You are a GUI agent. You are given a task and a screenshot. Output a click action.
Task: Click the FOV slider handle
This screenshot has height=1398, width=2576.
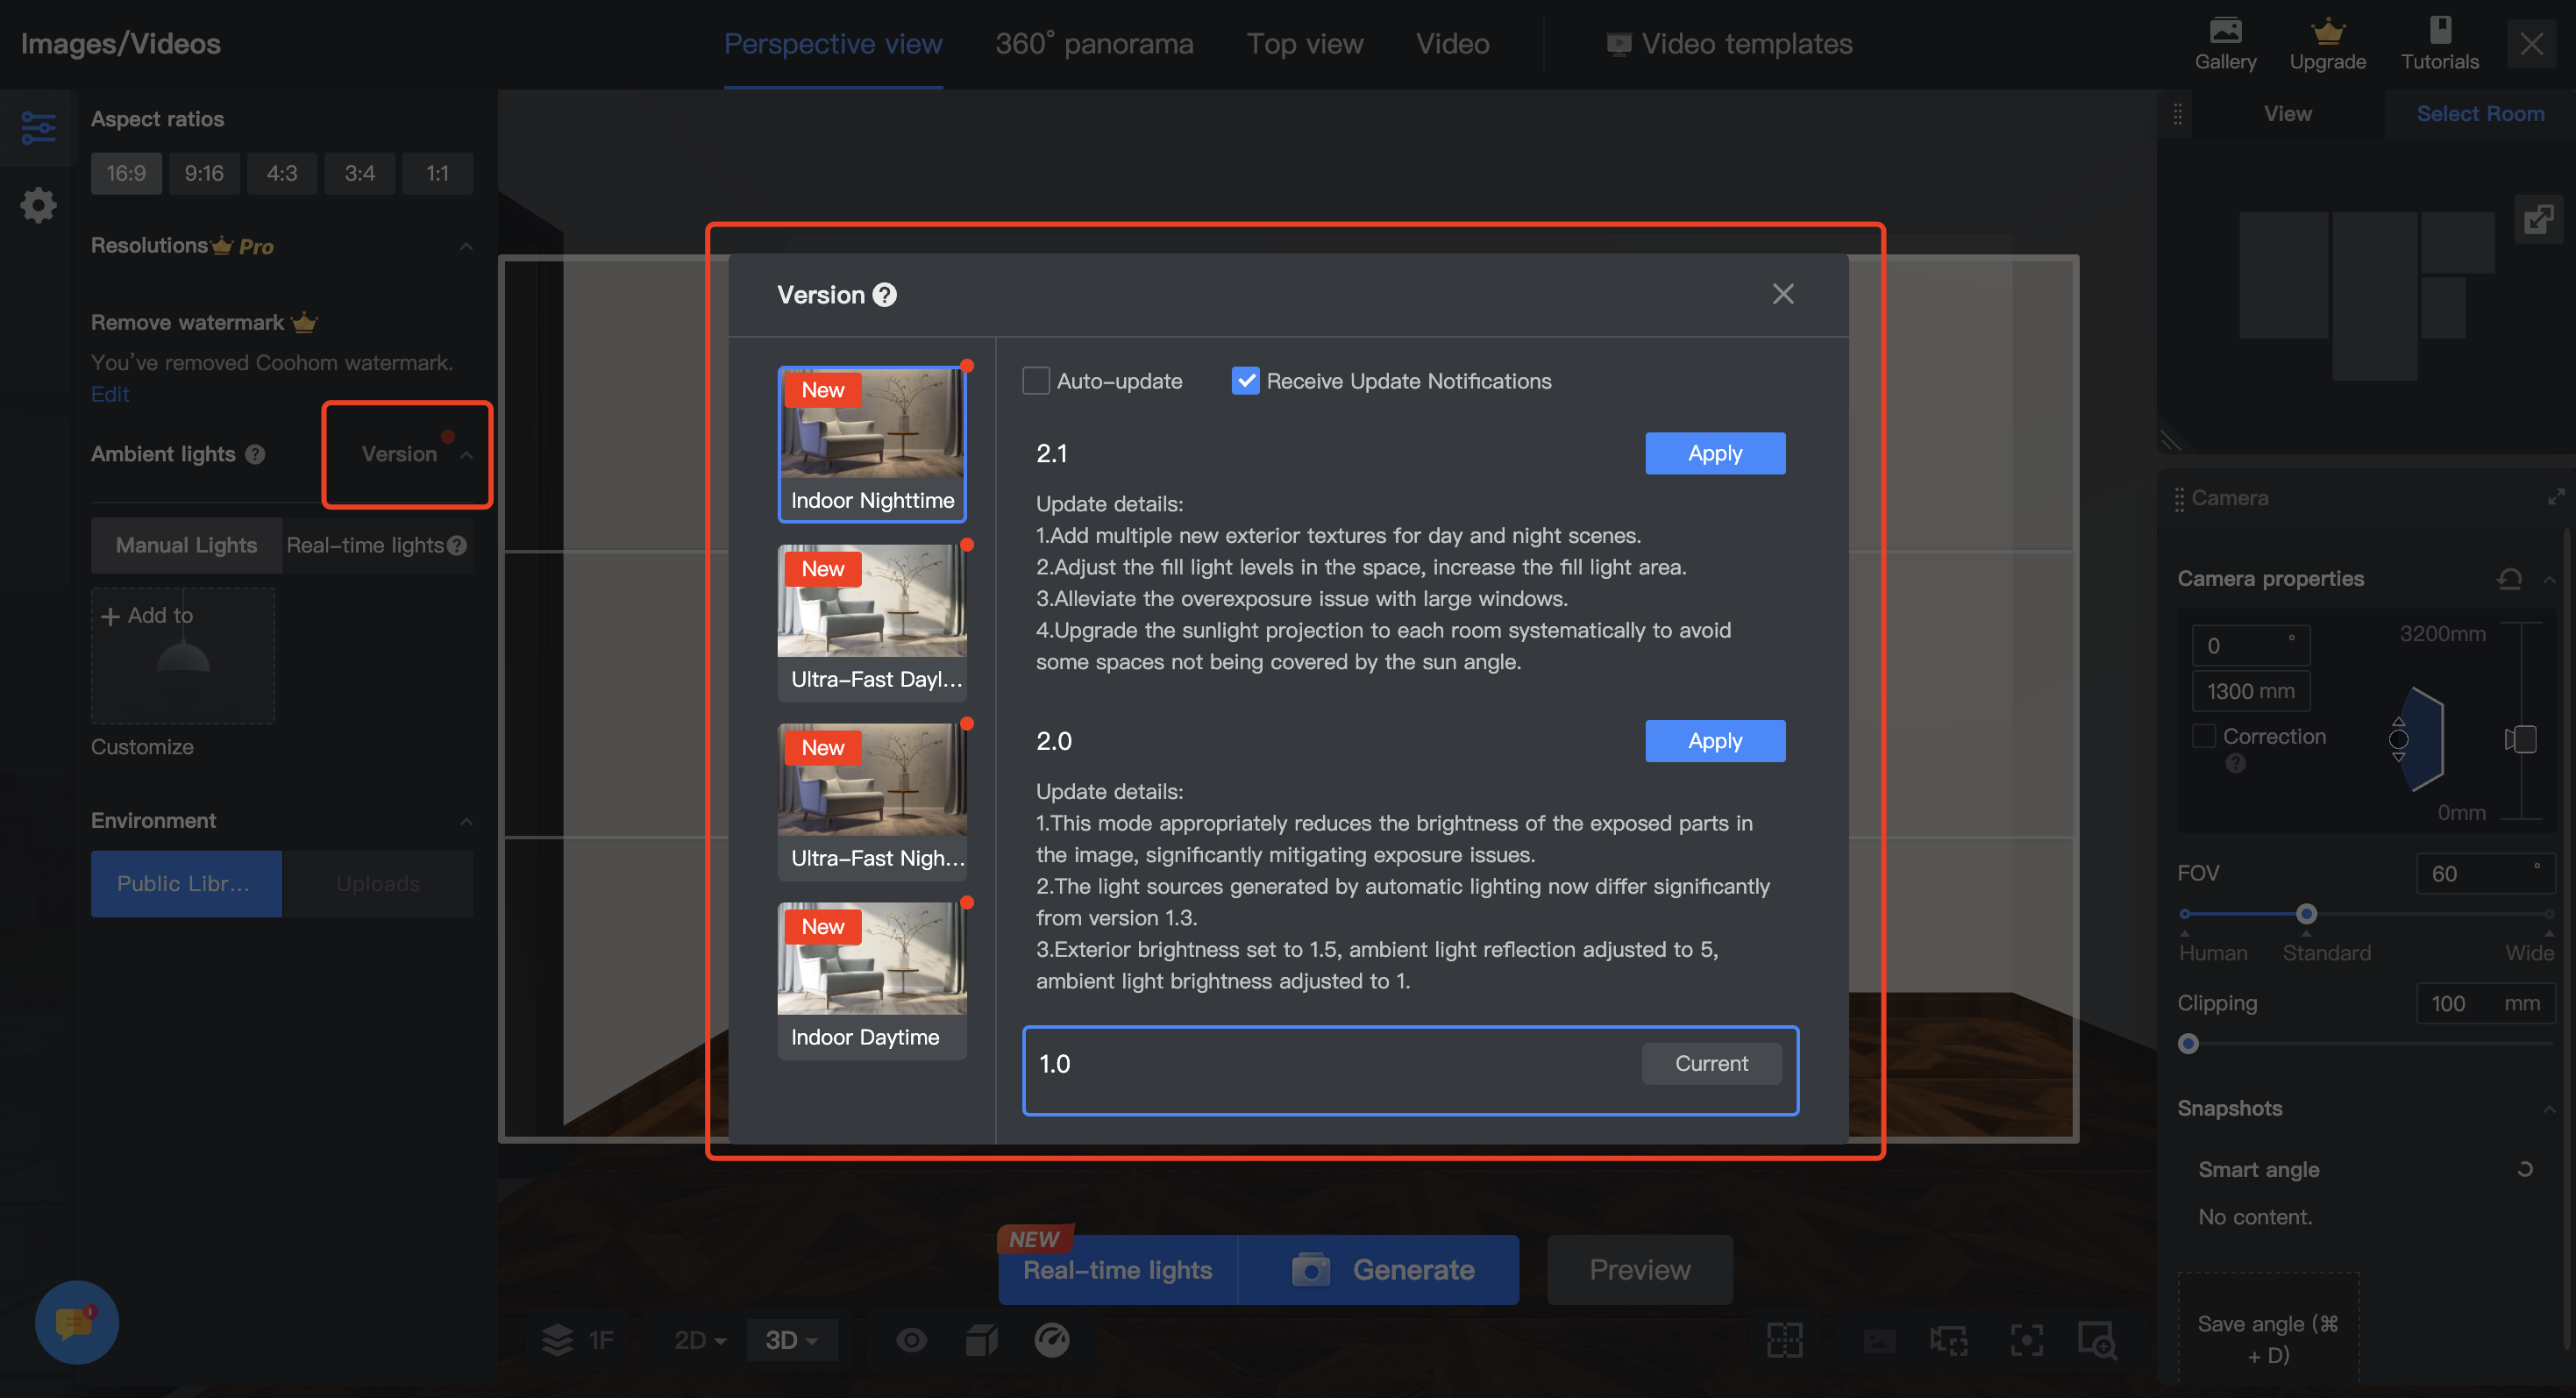2306,914
